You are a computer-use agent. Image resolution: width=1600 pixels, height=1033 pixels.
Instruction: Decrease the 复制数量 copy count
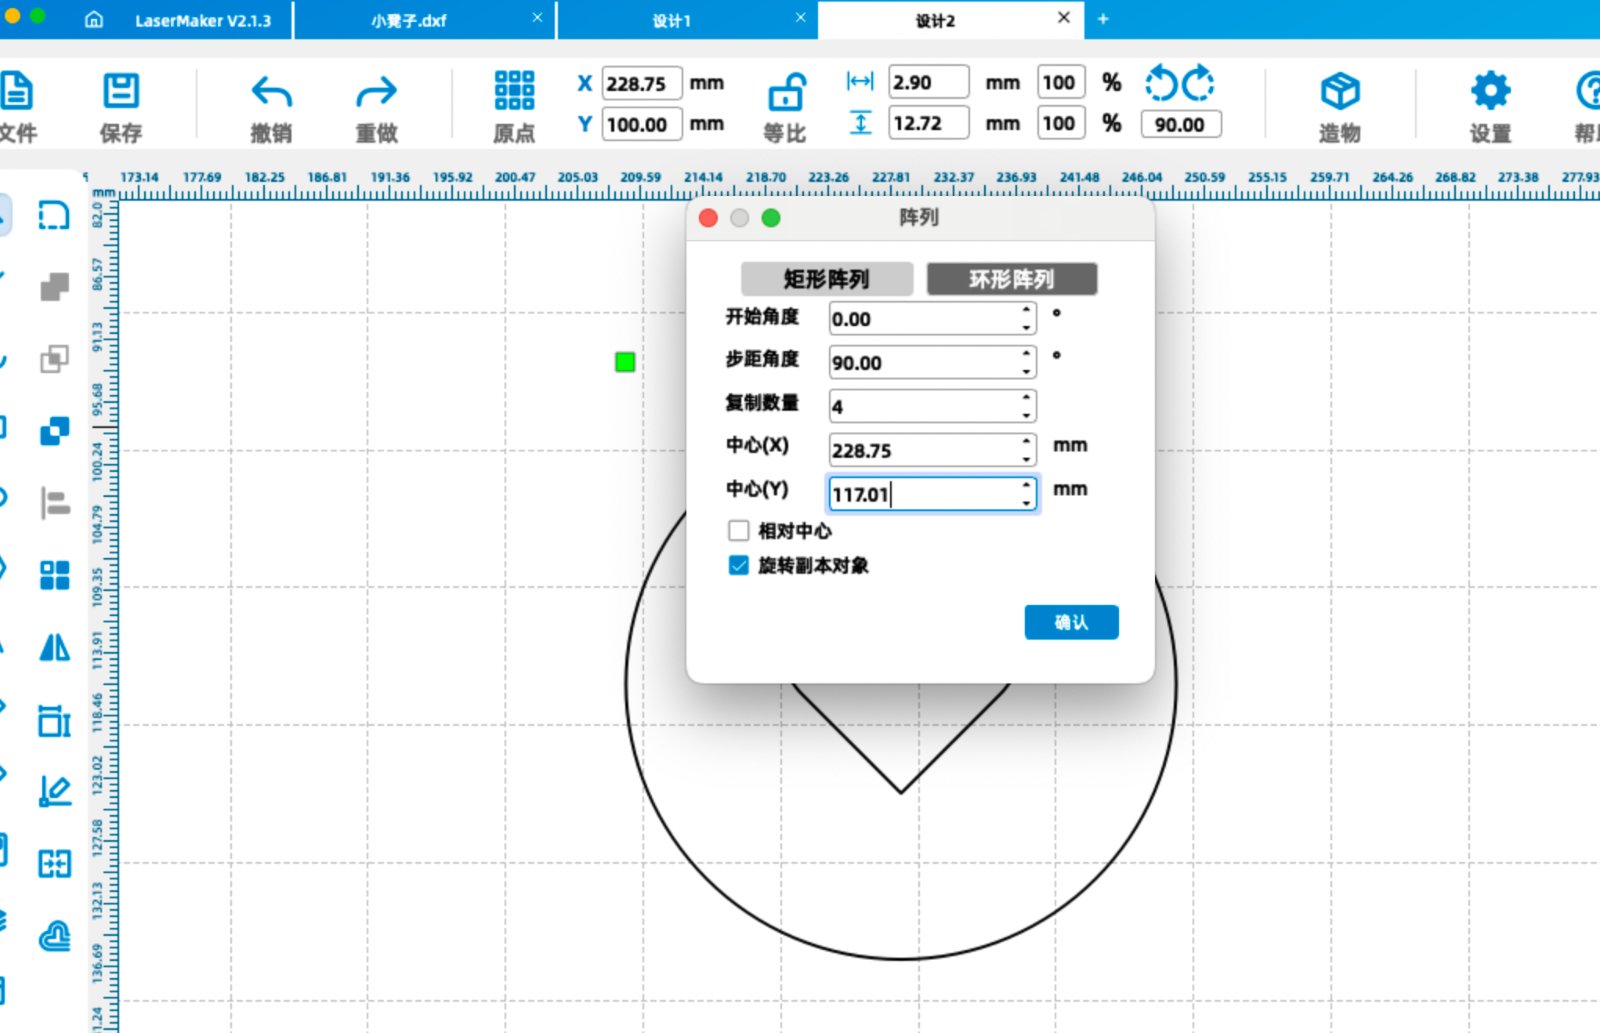pos(1027,414)
